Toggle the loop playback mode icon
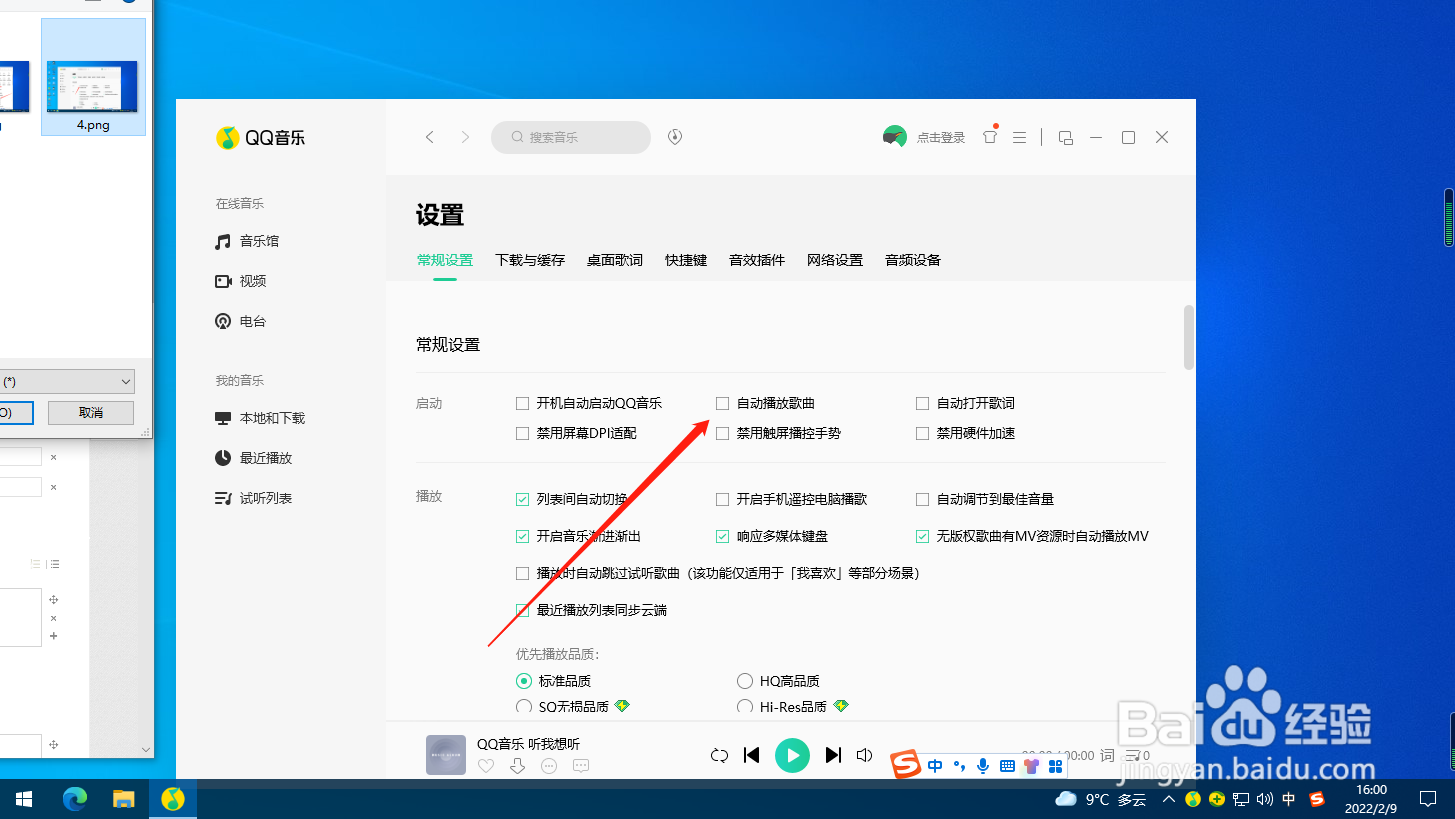The height and width of the screenshot is (819, 1455). pos(719,755)
